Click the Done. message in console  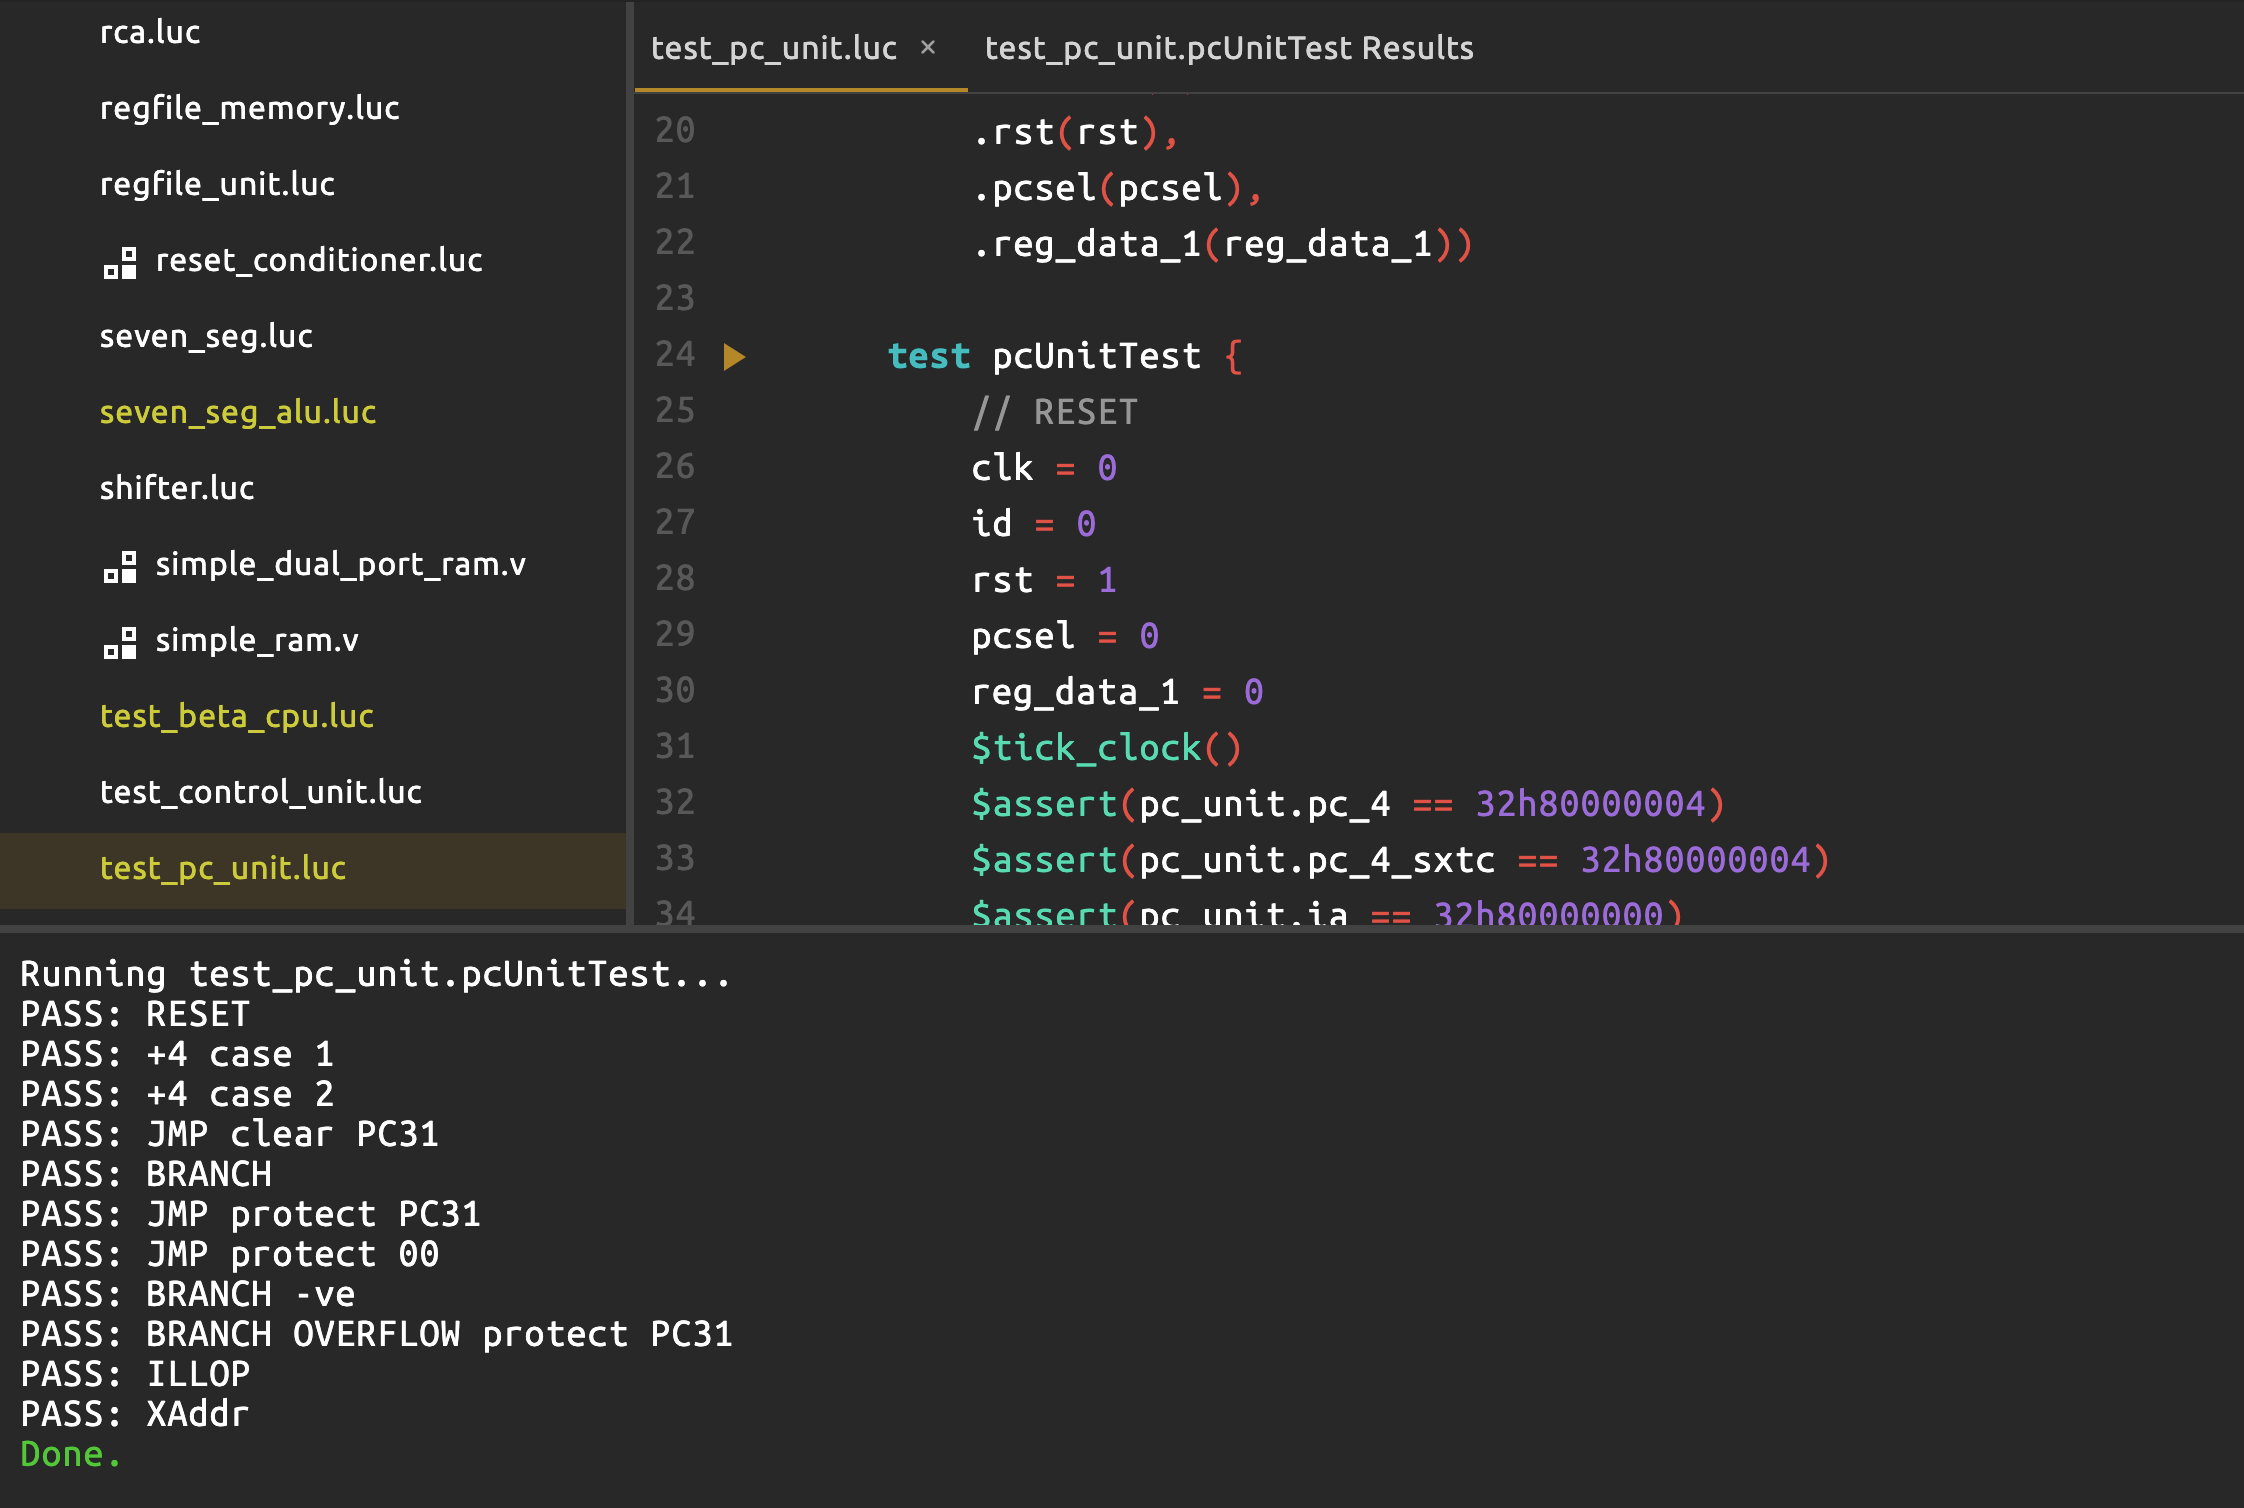tap(70, 1454)
